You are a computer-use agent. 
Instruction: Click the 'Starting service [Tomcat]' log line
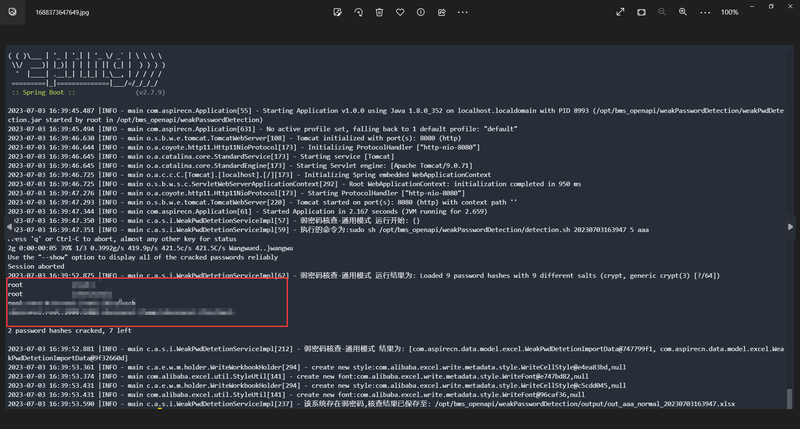click(x=201, y=157)
